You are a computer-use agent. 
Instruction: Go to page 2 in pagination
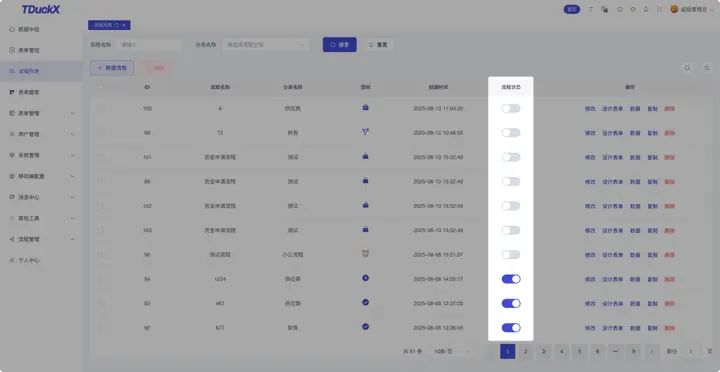(x=525, y=351)
